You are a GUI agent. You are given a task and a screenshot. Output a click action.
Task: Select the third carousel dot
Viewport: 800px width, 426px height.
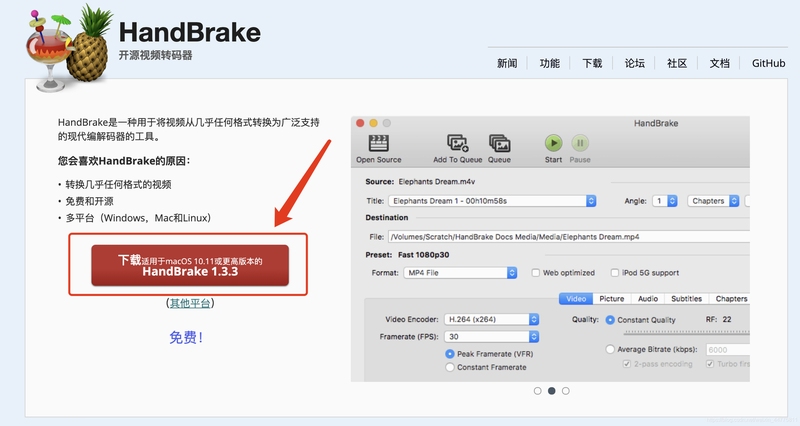[566, 391]
